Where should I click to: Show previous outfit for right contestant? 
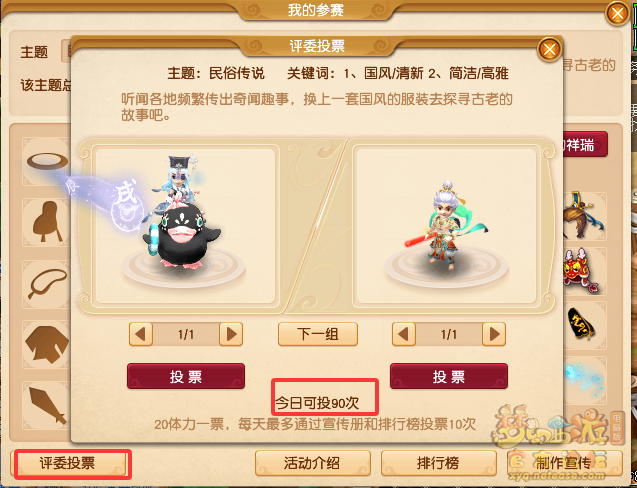(403, 334)
